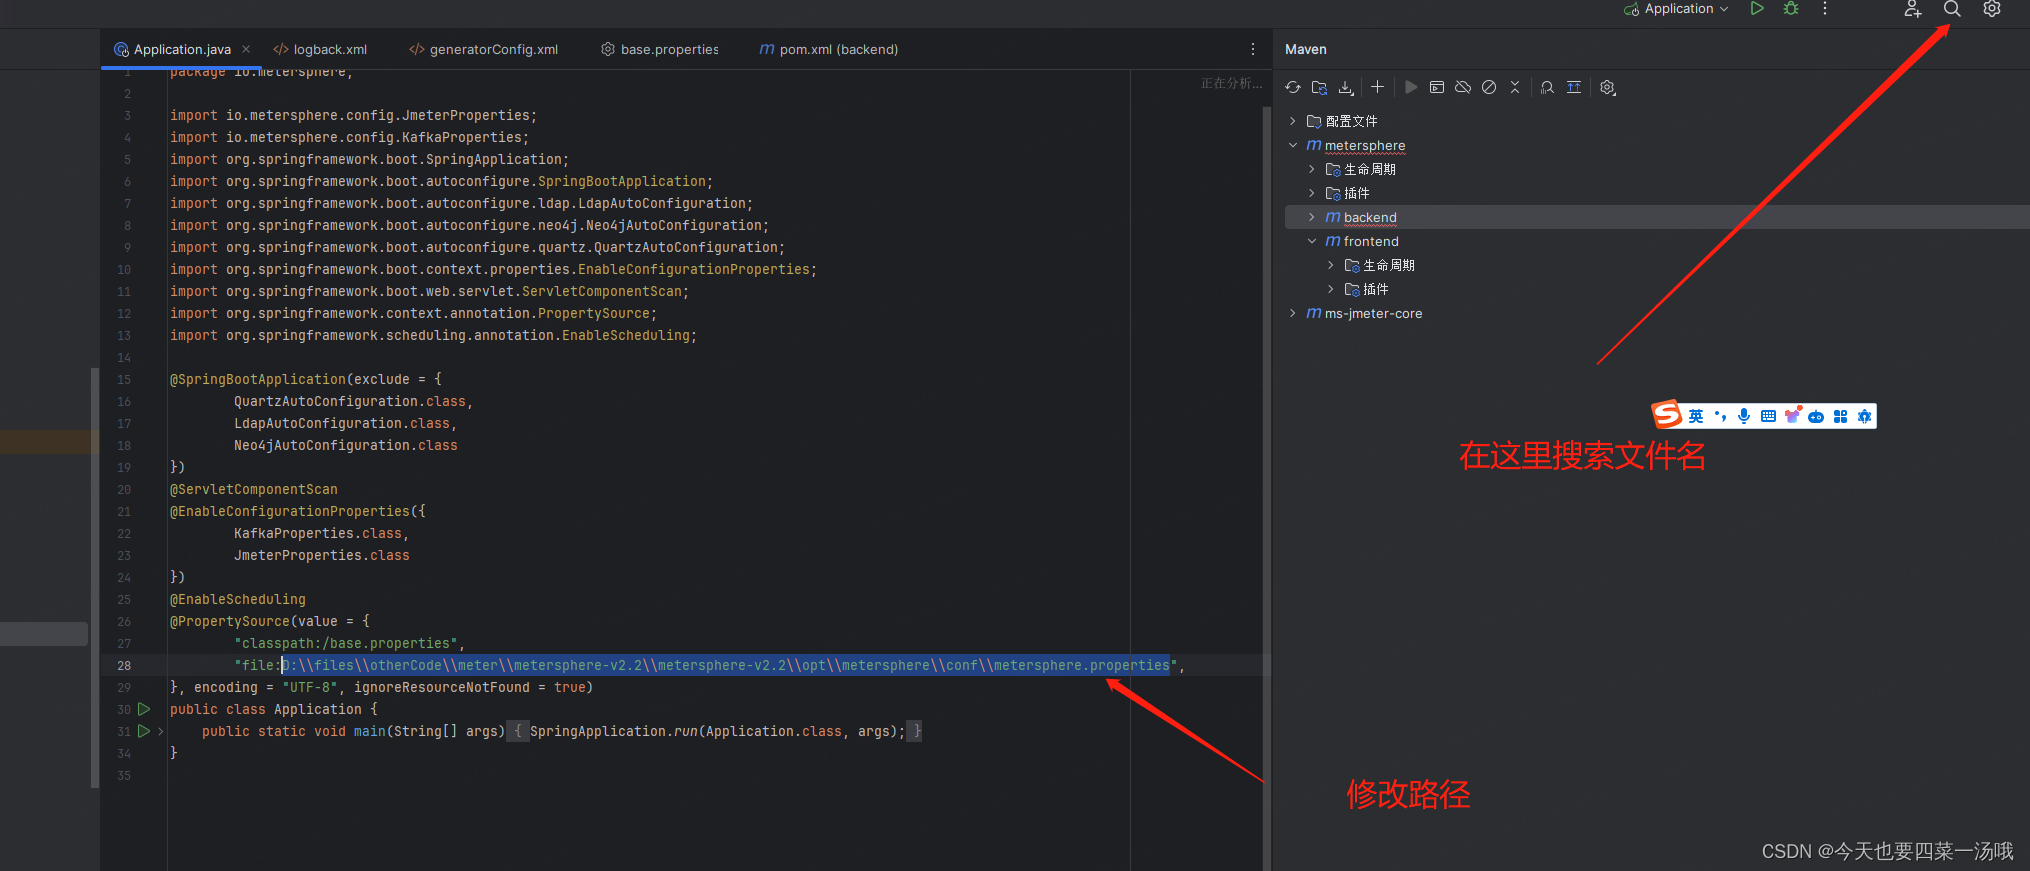The height and width of the screenshot is (871, 2030).
Task: Open base.properties tab
Action: pos(660,49)
